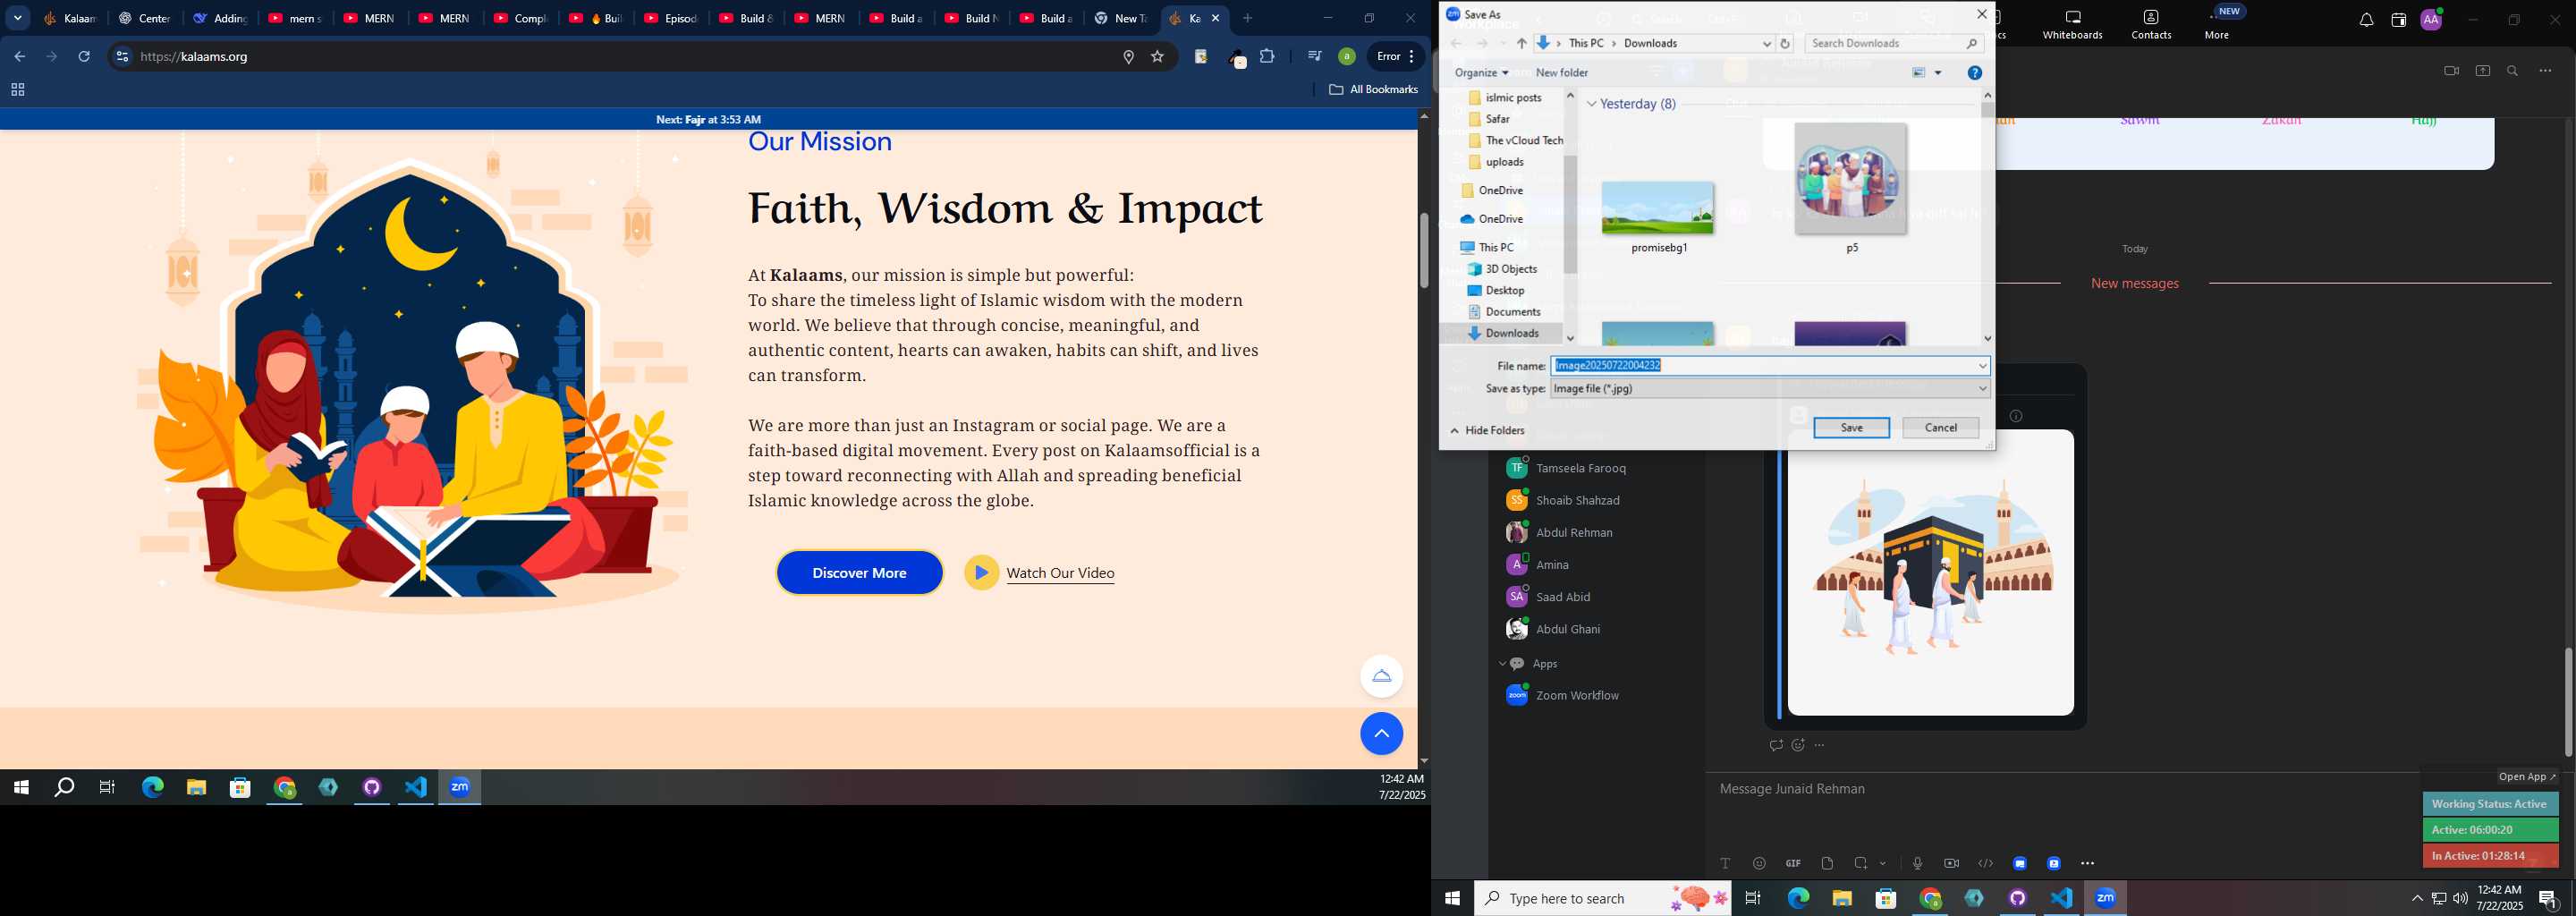The image size is (2576, 916).
Task: Click the video message icon in Zoom composer
Action: pyautogui.click(x=1951, y=863)
